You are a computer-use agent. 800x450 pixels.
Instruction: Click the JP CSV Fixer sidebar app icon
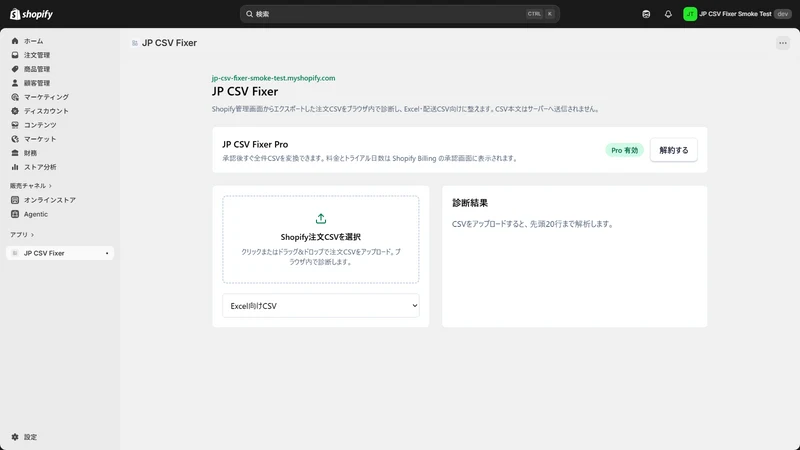[15, 253]
